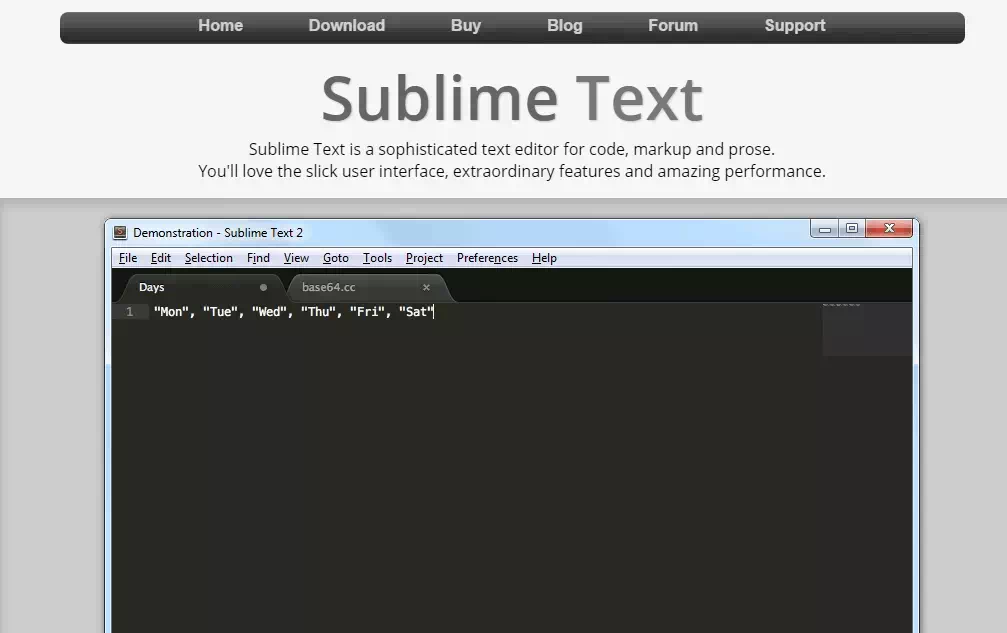Open the Preferences menu

[x=487, y=258]
